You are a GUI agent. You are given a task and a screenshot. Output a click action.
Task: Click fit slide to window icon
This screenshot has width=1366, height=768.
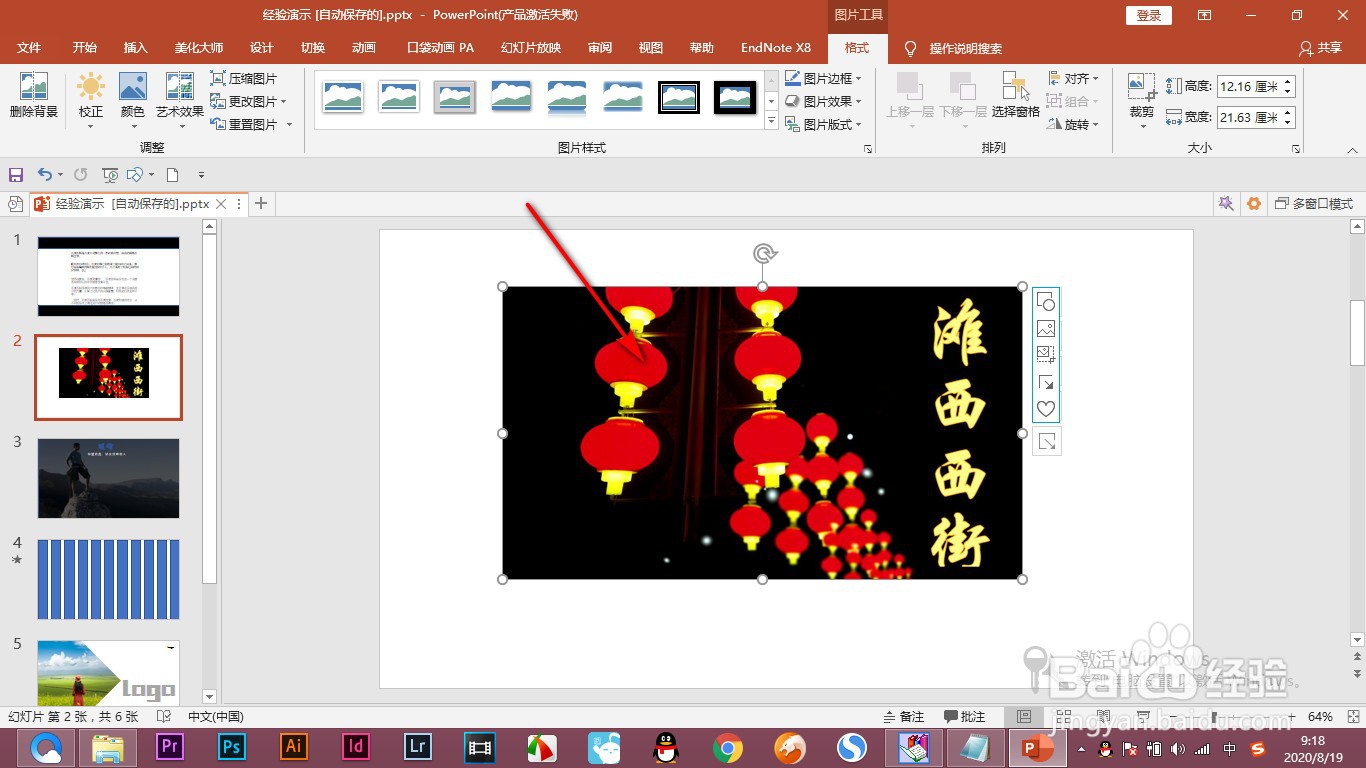1351,717
